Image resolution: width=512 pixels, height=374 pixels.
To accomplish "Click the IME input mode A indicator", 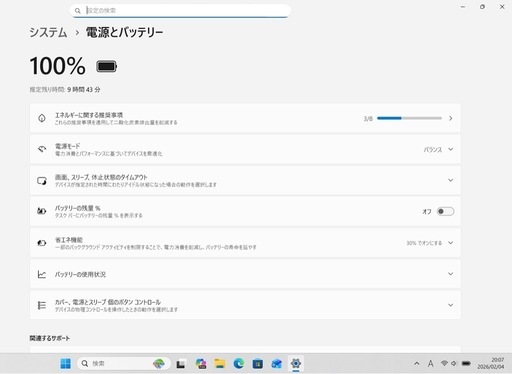I will point(430,364).
